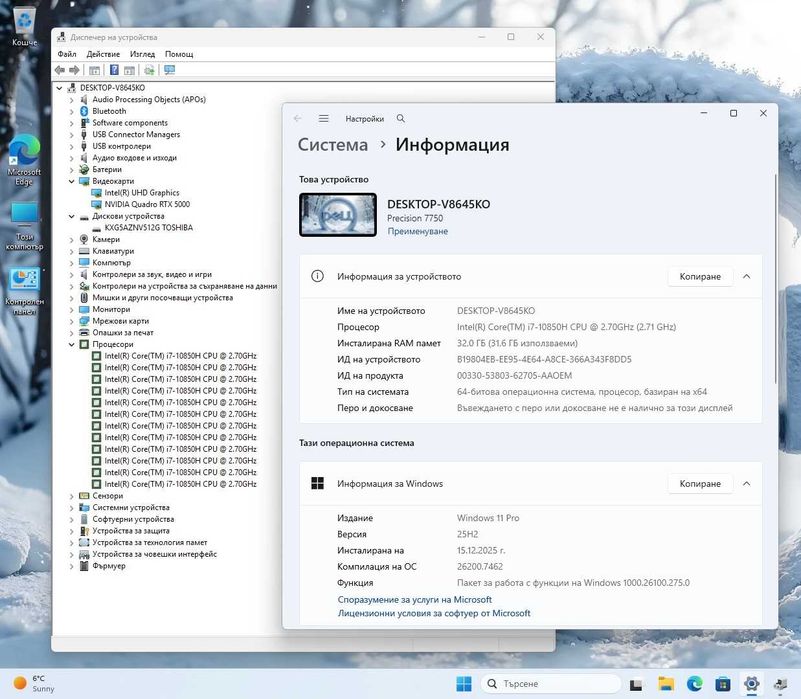Click the Bluetooth icon in the device tree
This screenshot has width=801, height=699.
click(x=84, y=111)
